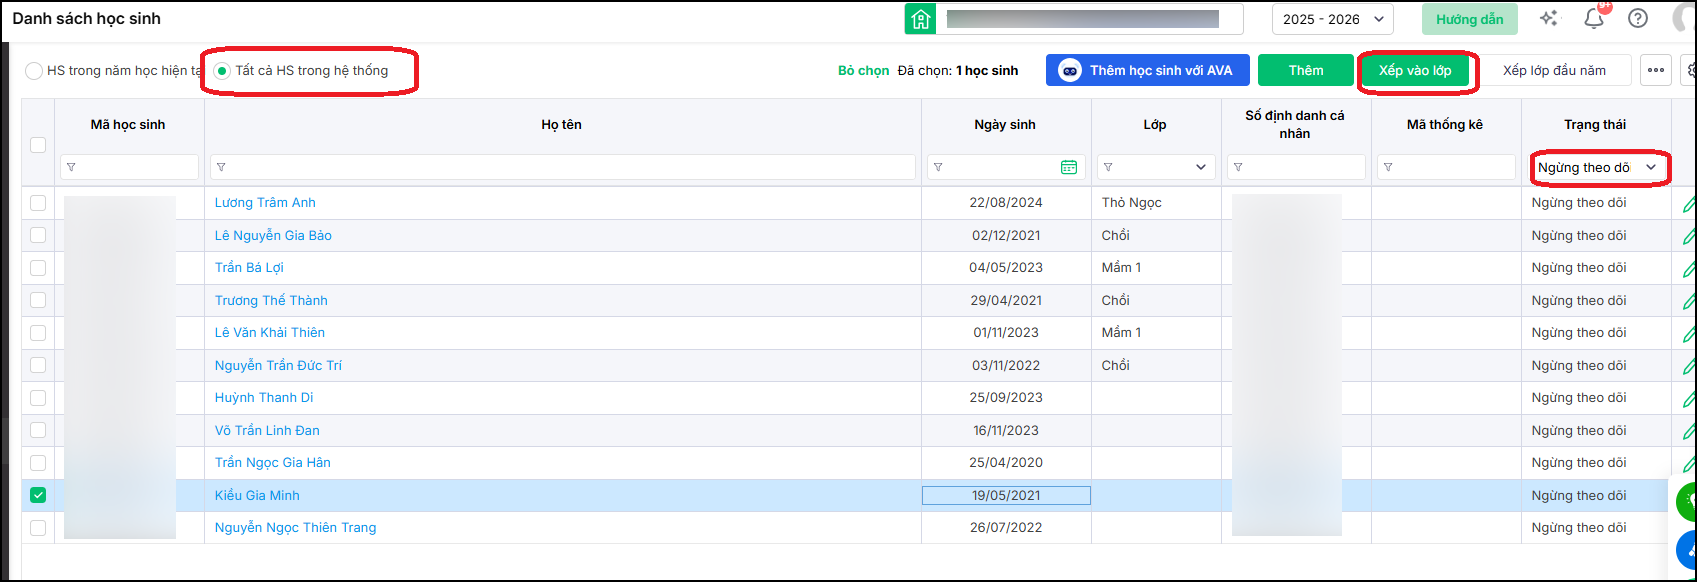Viewport: 1697px width, 582px height.
Task: Tick the checkbox for Trần Bá Lợi
Action: [38, 268]
